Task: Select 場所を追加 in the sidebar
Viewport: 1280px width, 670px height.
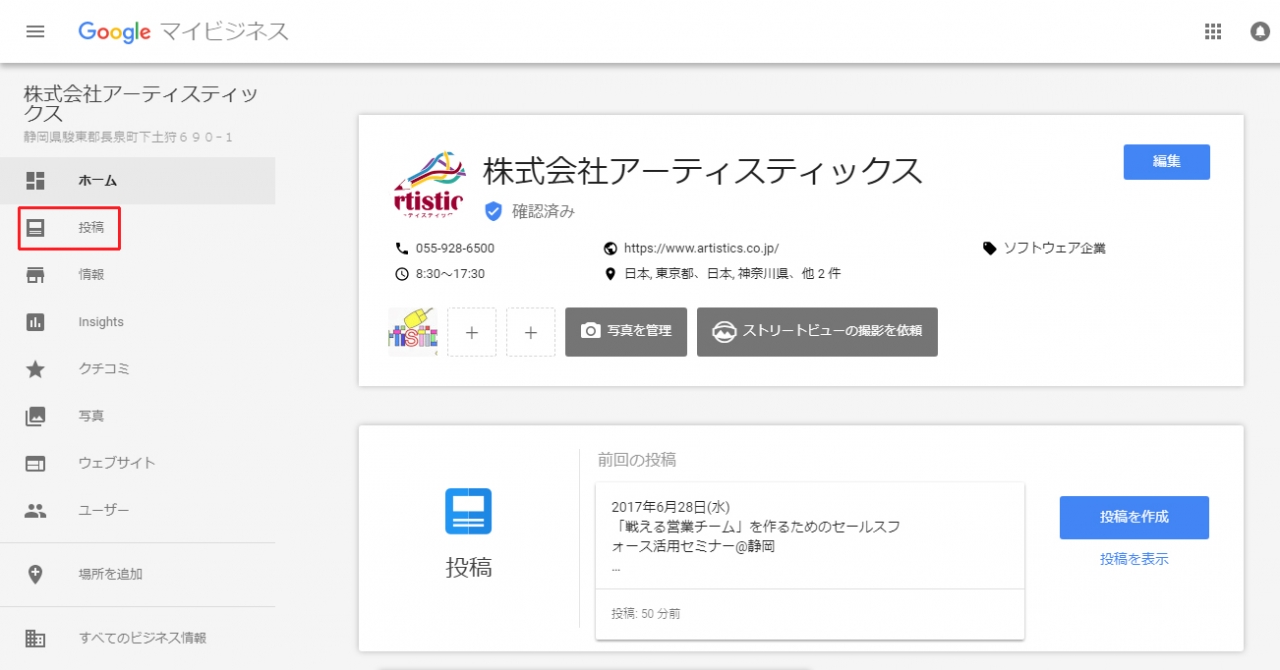Action: [x=137, y=574]
